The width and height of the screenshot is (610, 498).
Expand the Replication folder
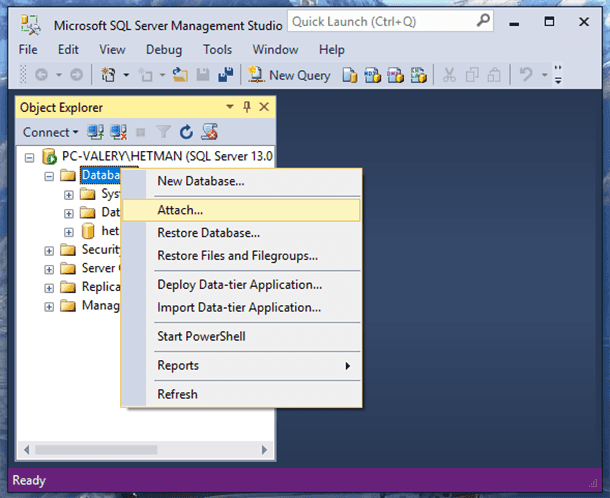pos(49,288)
